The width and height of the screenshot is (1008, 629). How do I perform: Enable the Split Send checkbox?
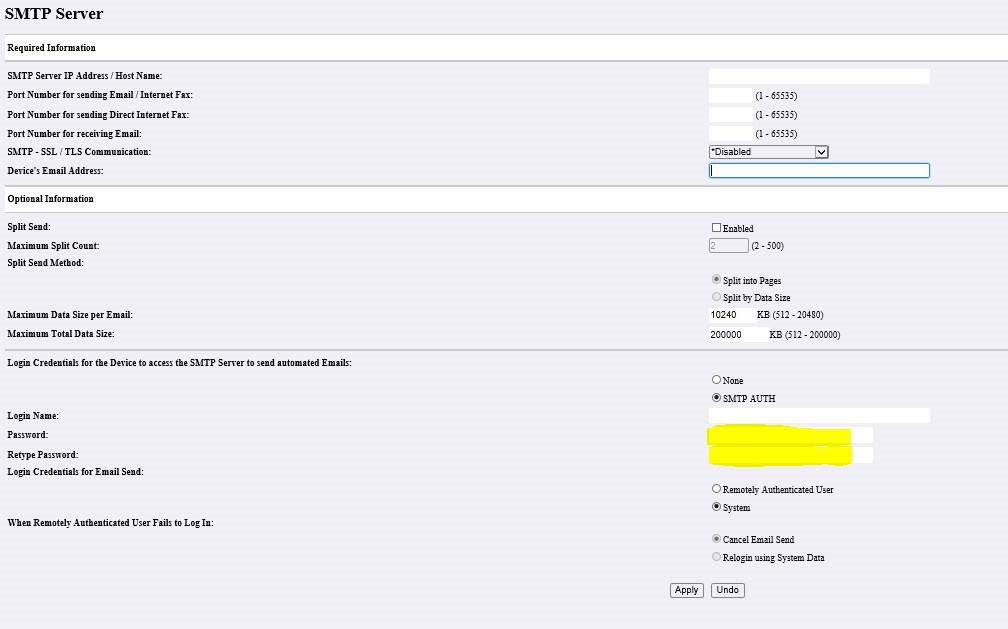click(716, 228)
